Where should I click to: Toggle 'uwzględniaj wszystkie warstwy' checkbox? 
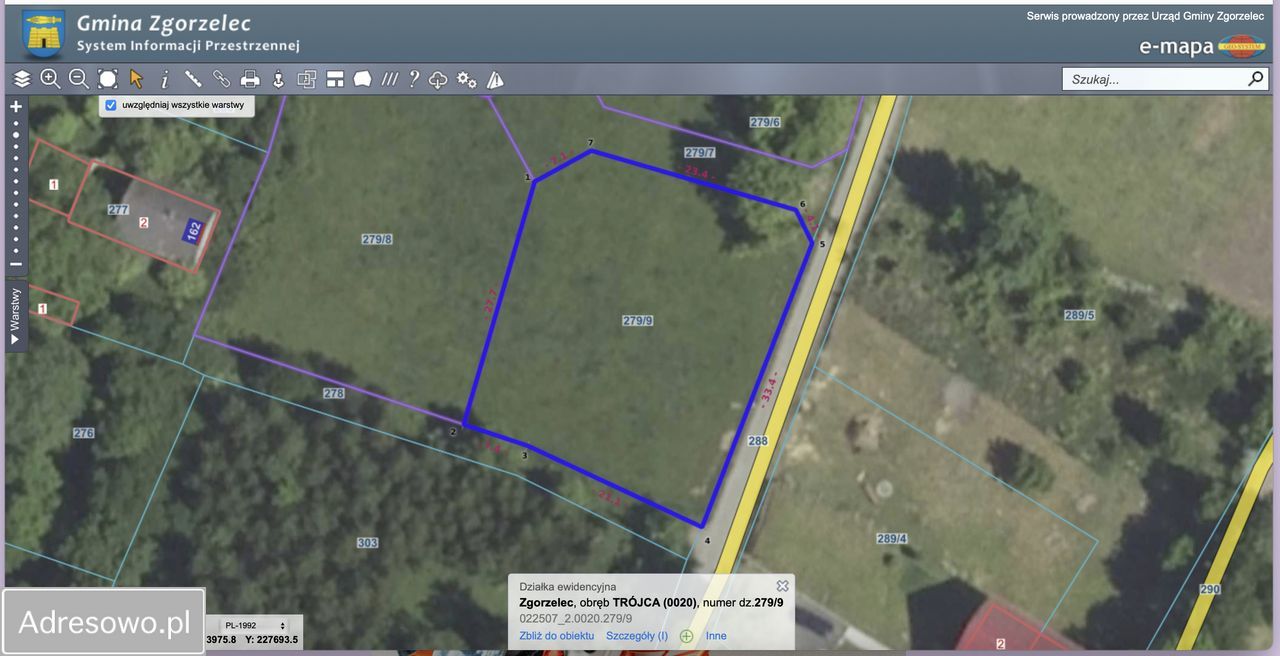point(111,105)
